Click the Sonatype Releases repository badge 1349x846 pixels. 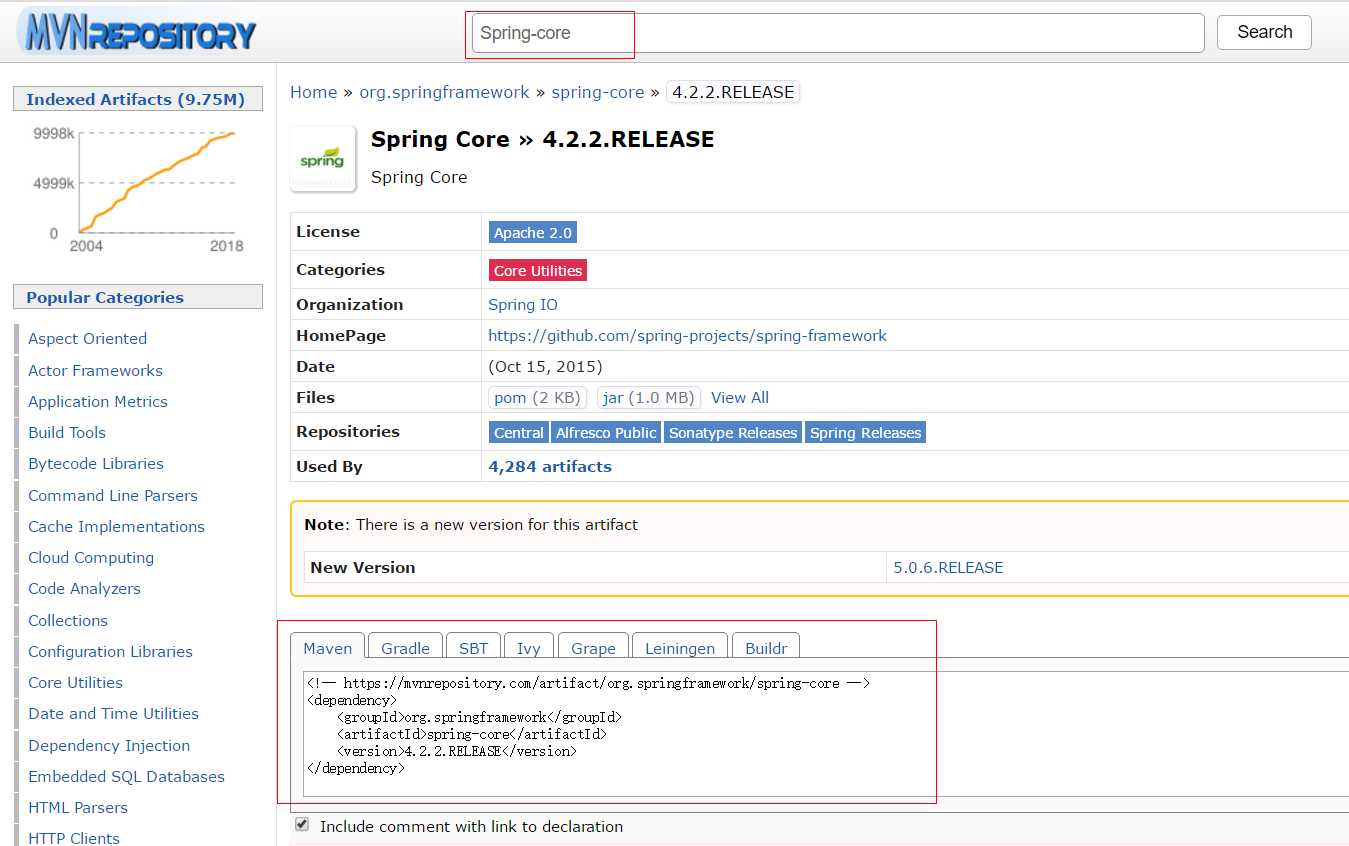[733, 432]
